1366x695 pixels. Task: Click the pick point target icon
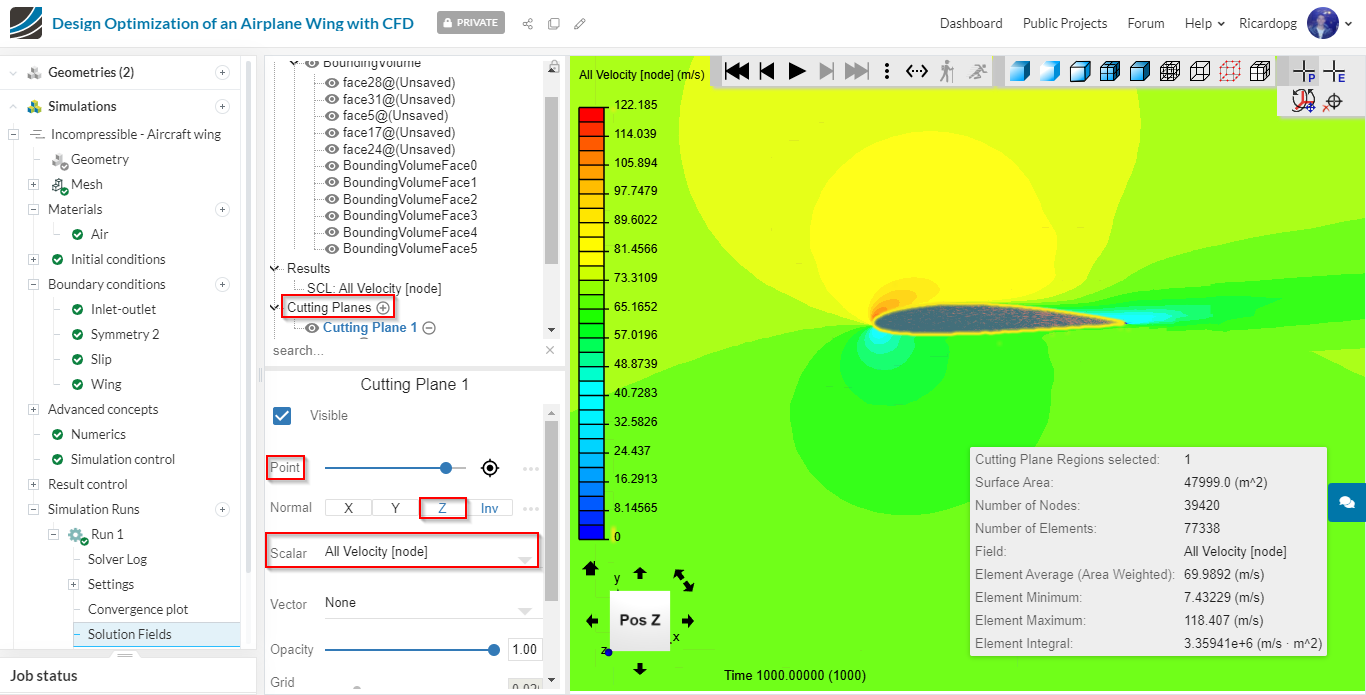[489, 468]
